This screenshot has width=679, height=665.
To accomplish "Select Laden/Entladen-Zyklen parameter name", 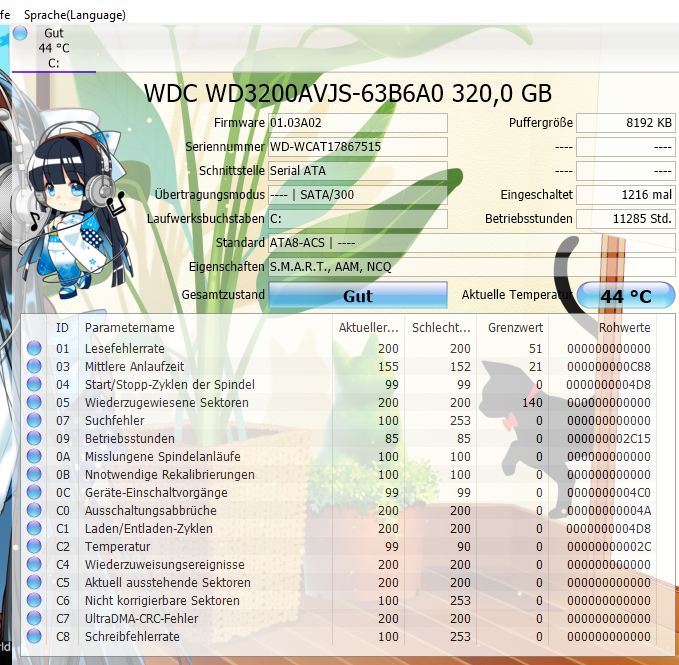I will click(149, 529).
